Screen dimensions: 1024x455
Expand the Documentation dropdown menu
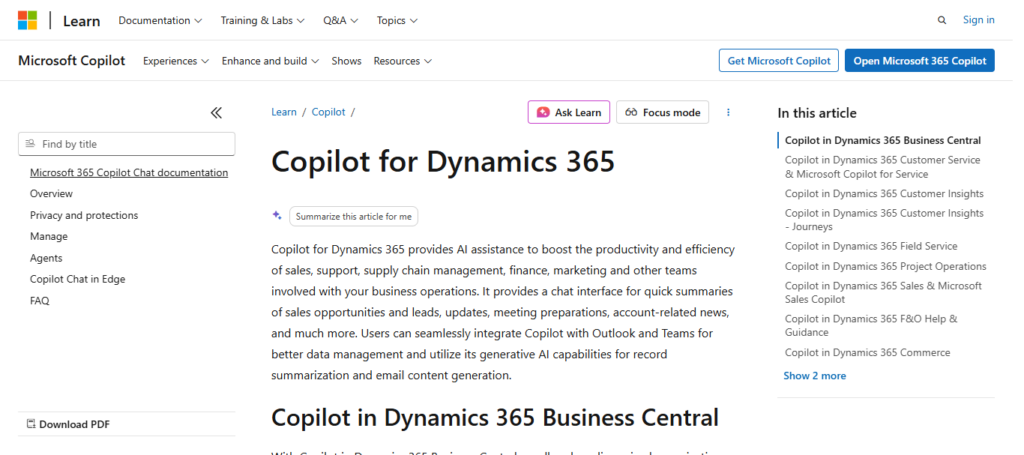tap(160, 20)
